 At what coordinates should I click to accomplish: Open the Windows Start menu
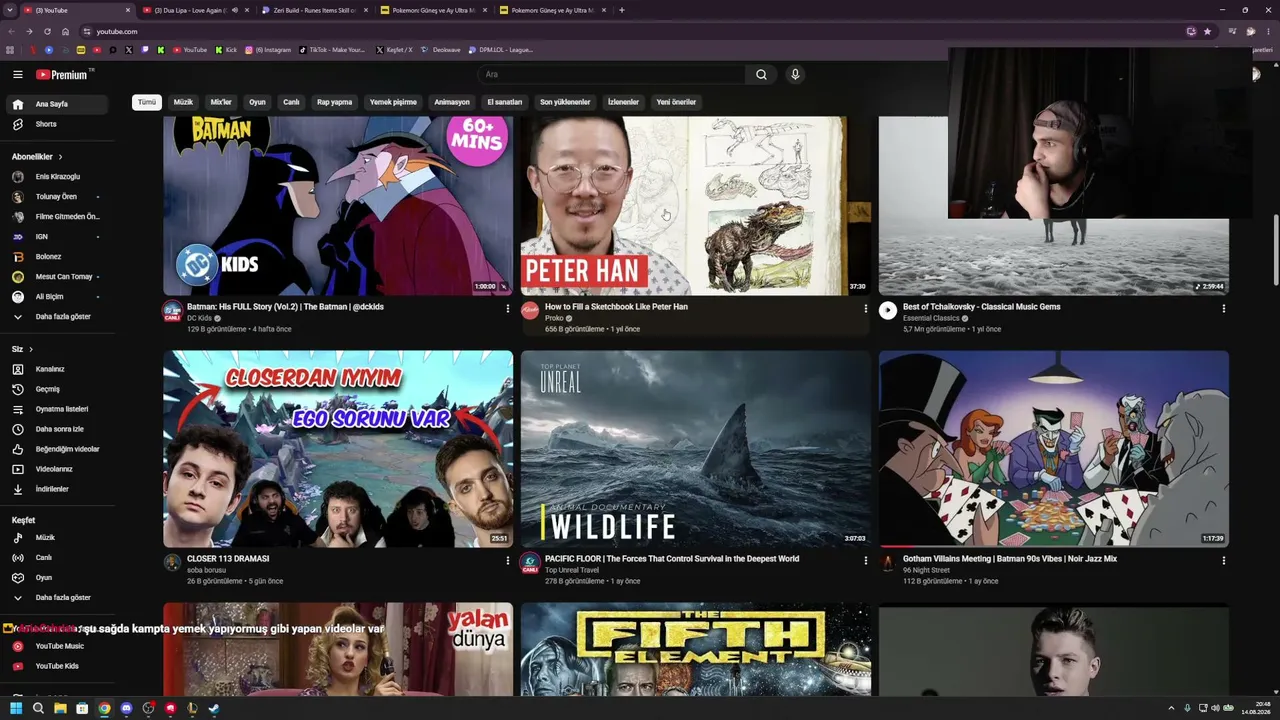click(16, 708)
